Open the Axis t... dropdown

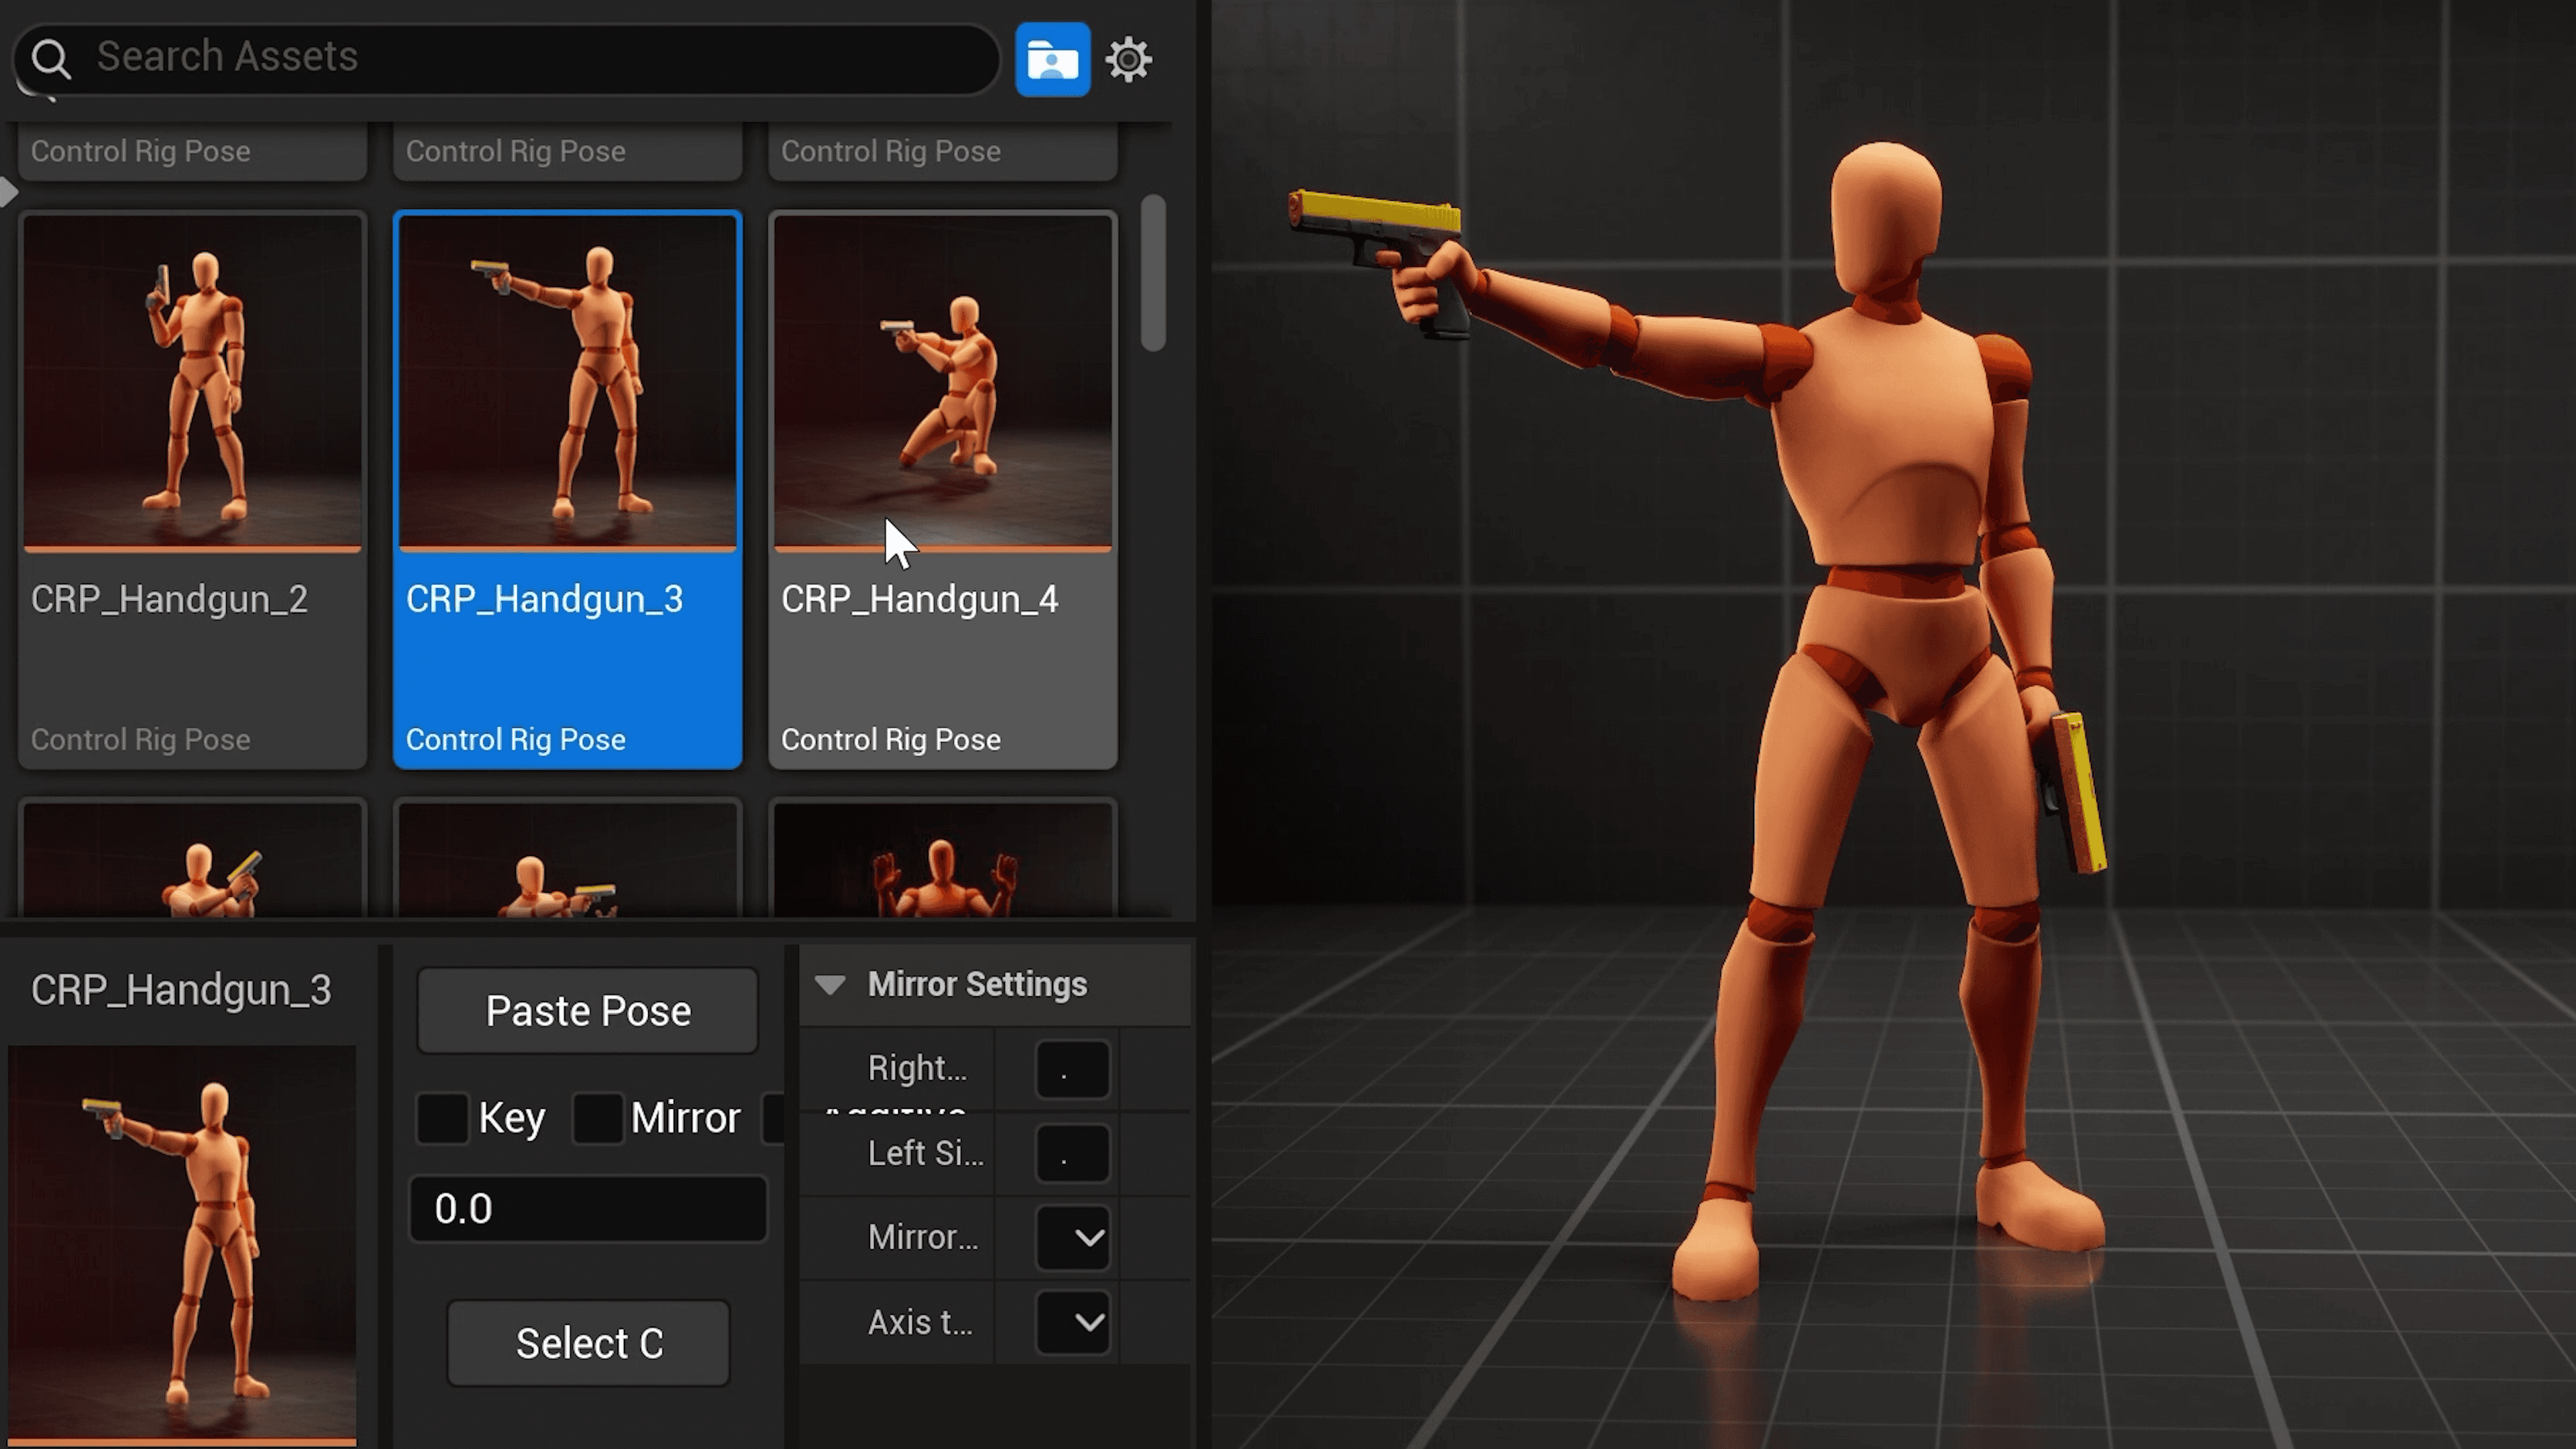coord(1072,1322)
